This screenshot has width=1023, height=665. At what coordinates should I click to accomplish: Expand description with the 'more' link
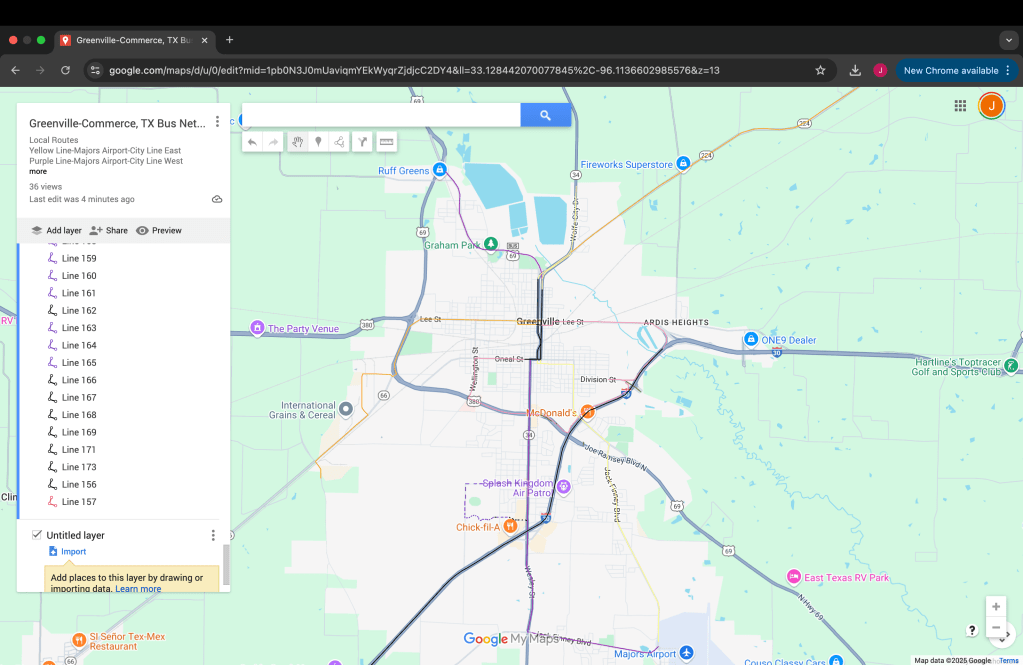(x=37, y=171)
